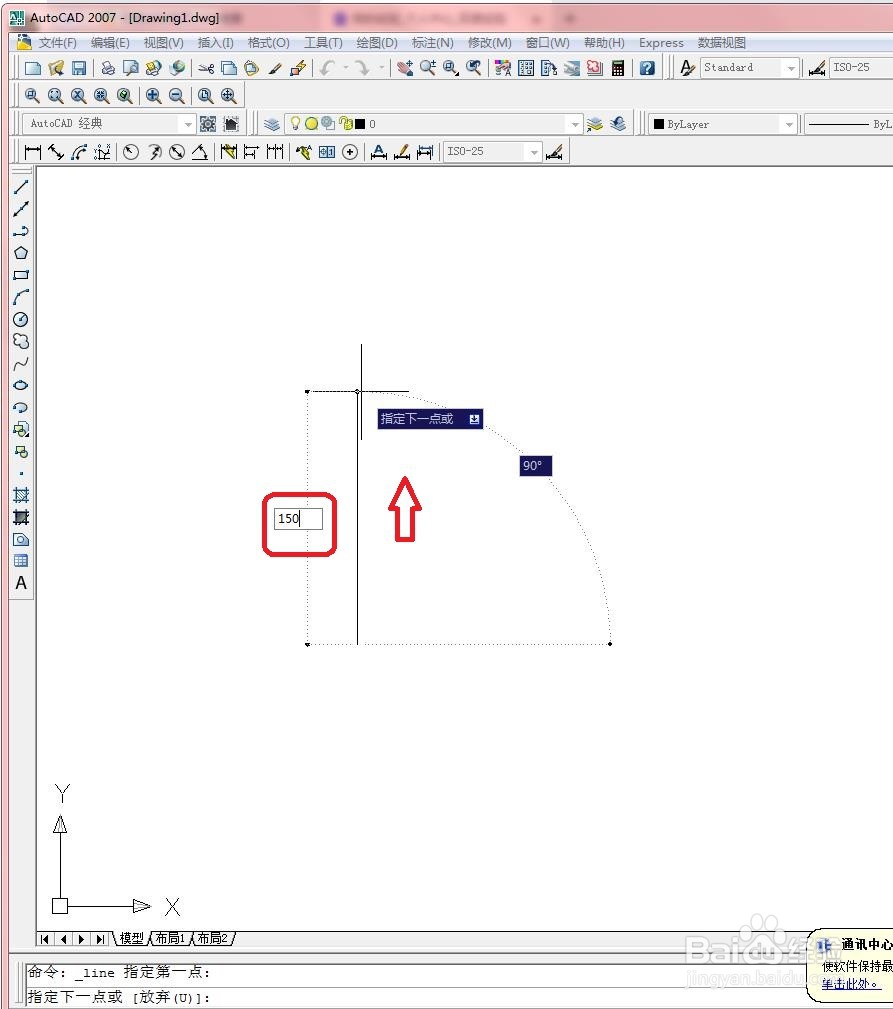Open the ISO-25 dimension style dropdown in dimension toolbar
Viewport: 893px width, 1009px height.
pos(533,152)
